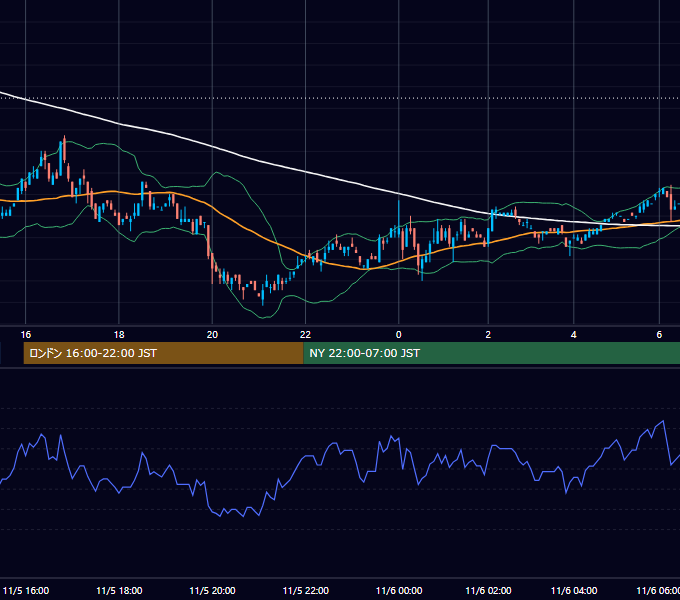Viewport: 680px width, 600px height.
Task: Click the hour label 18 on price chart axis
Action: pos(119,334)
